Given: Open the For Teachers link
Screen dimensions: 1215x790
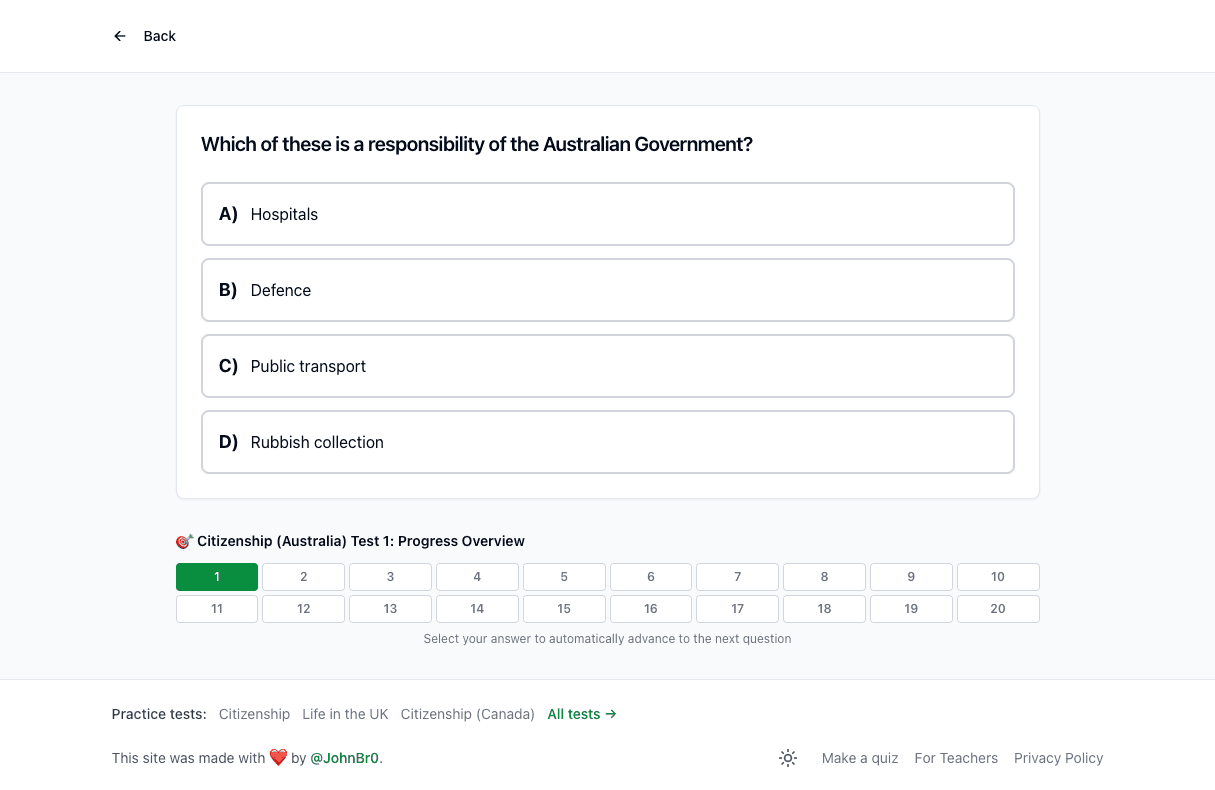Looking at the screenshot, I should [x=956, y=758].
